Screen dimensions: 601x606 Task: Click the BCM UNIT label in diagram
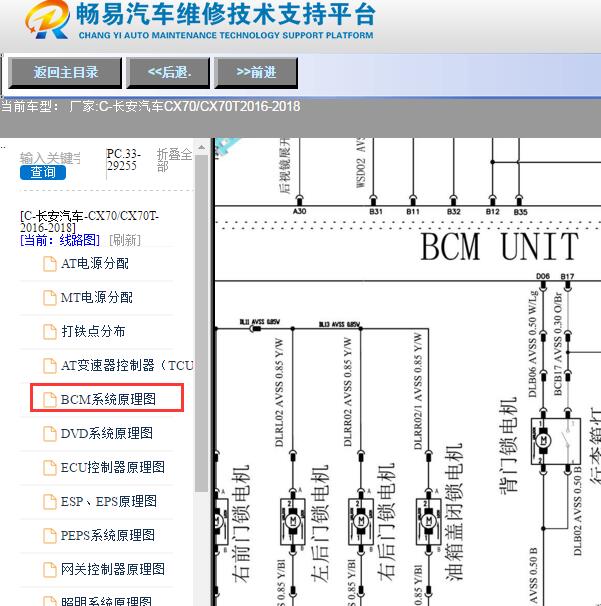coord(499,247)
